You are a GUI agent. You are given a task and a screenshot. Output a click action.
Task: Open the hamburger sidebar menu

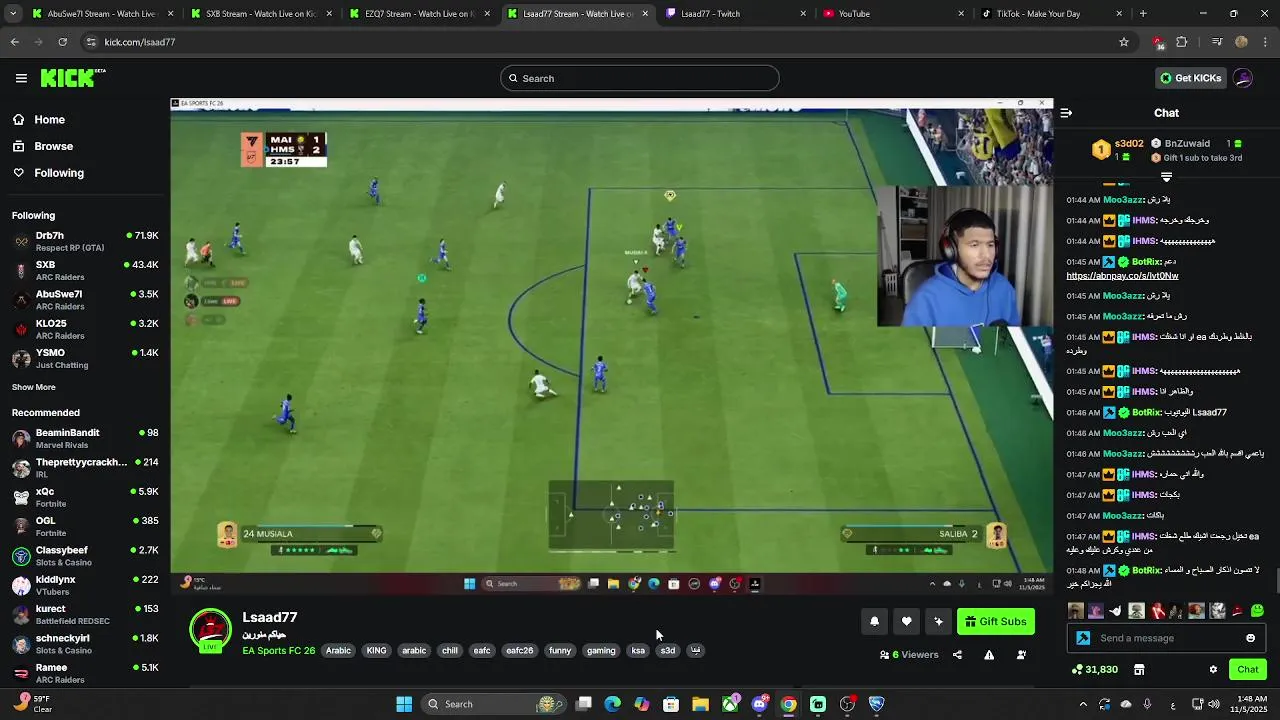[x=21, y=78]
